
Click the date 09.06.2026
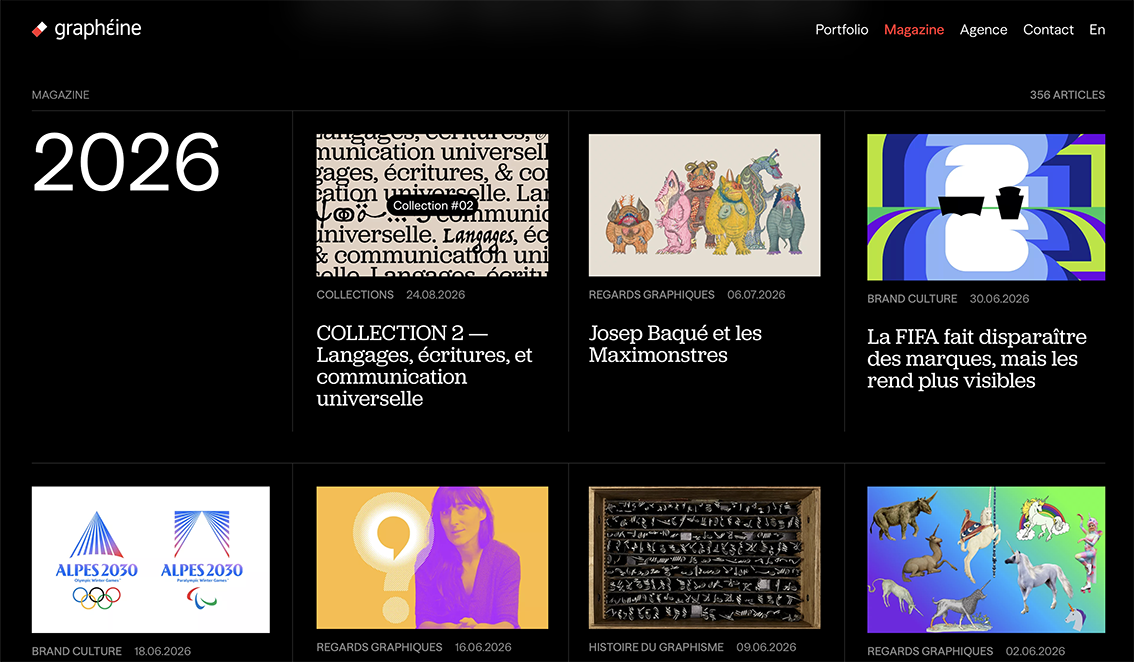766,647
